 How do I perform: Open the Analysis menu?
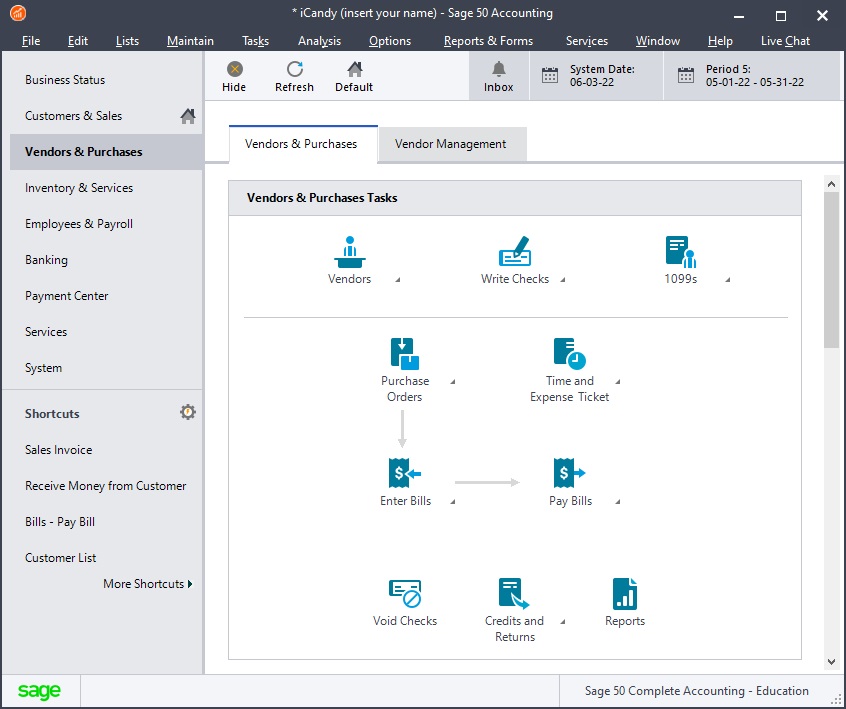(x=319, y=41)
